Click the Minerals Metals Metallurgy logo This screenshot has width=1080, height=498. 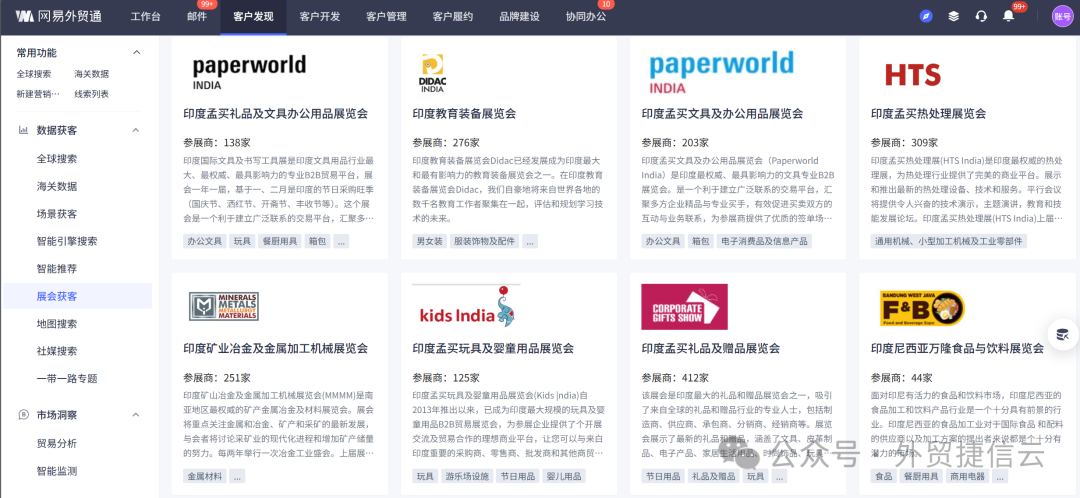pos(224,307)
